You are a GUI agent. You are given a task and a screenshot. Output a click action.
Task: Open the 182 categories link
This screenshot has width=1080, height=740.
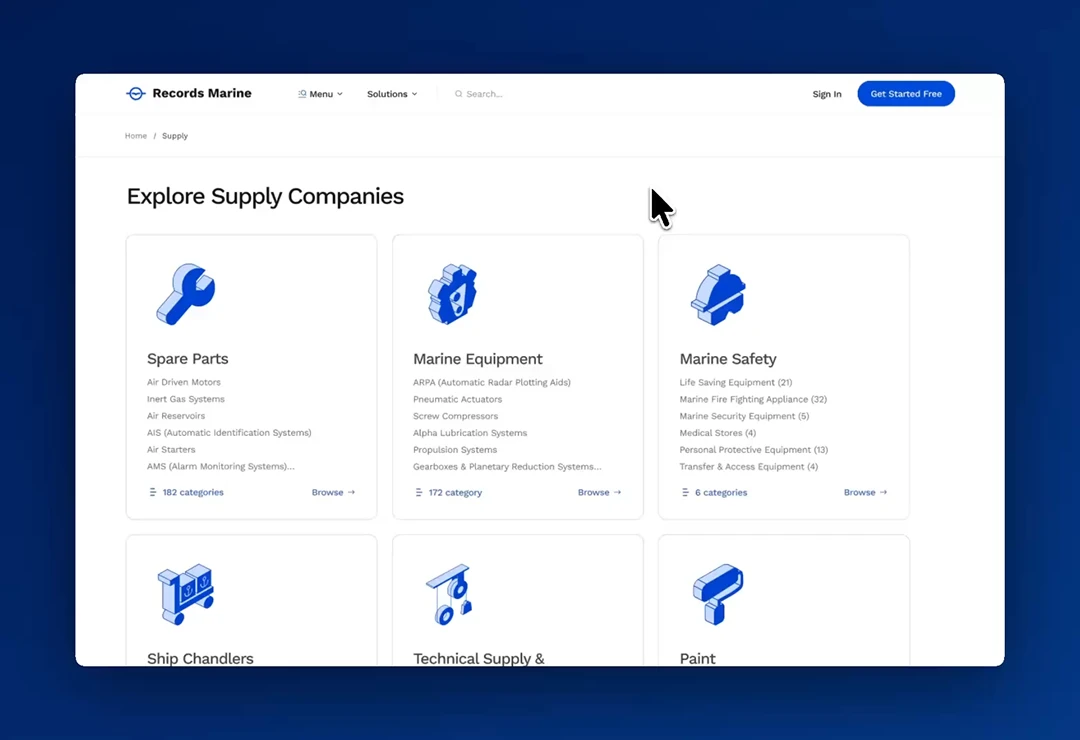point(193,493)
